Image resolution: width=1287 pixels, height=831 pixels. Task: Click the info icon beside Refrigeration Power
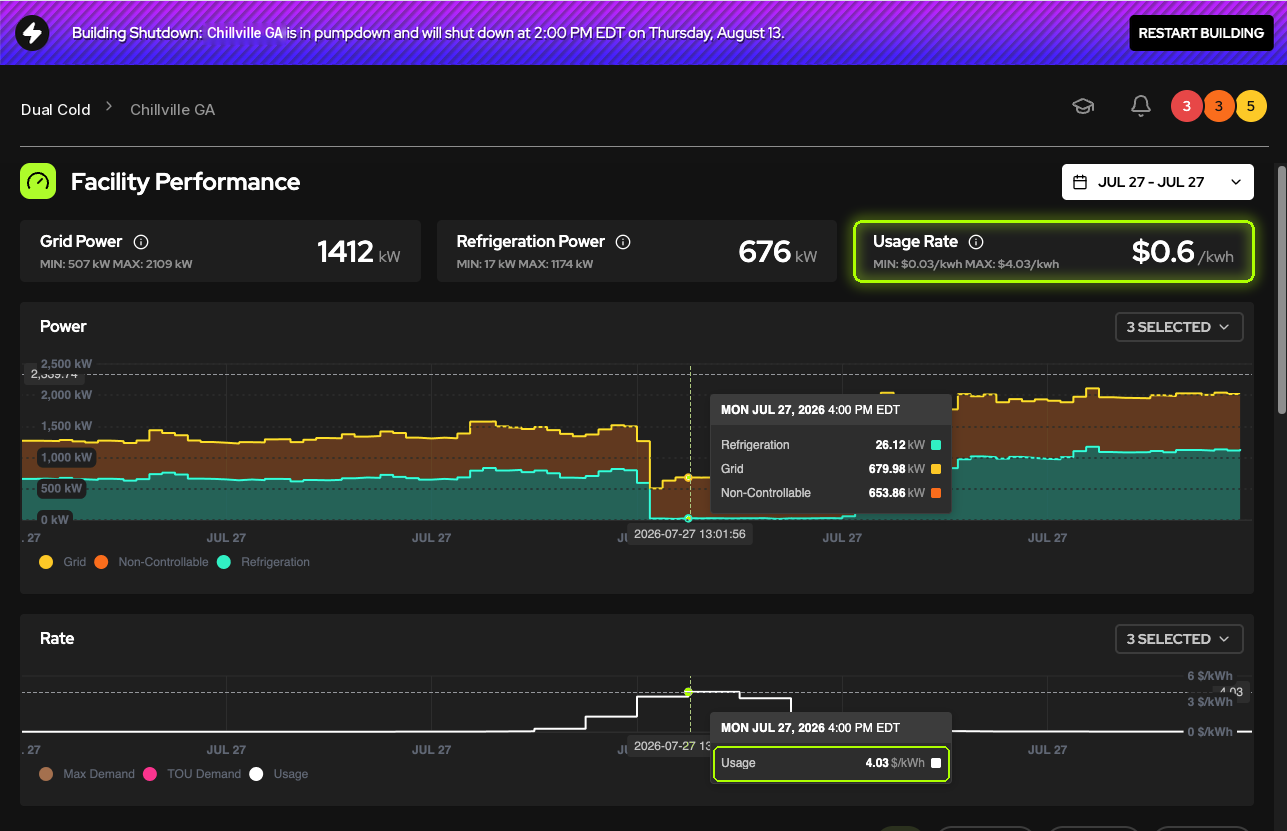pos(623,241)
